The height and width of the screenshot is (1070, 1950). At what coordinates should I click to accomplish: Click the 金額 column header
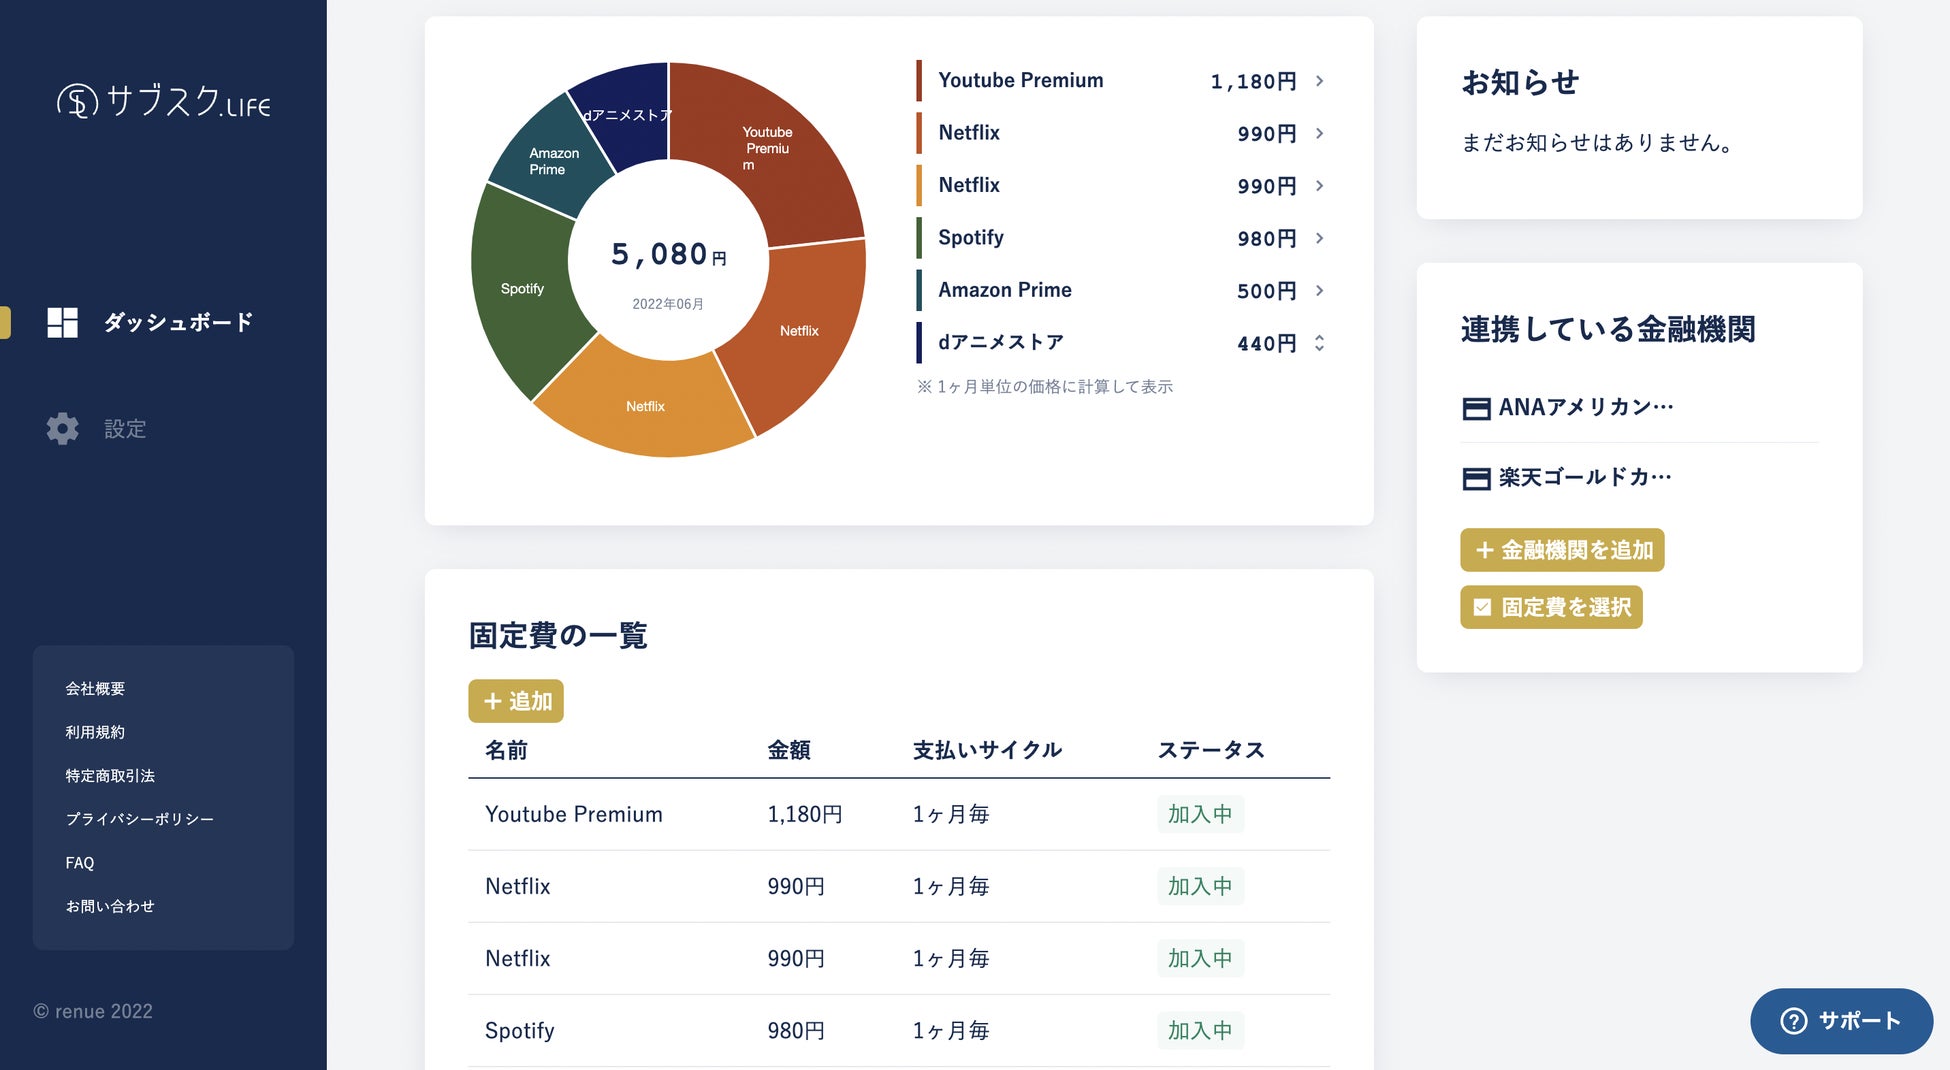coord(789,750)
